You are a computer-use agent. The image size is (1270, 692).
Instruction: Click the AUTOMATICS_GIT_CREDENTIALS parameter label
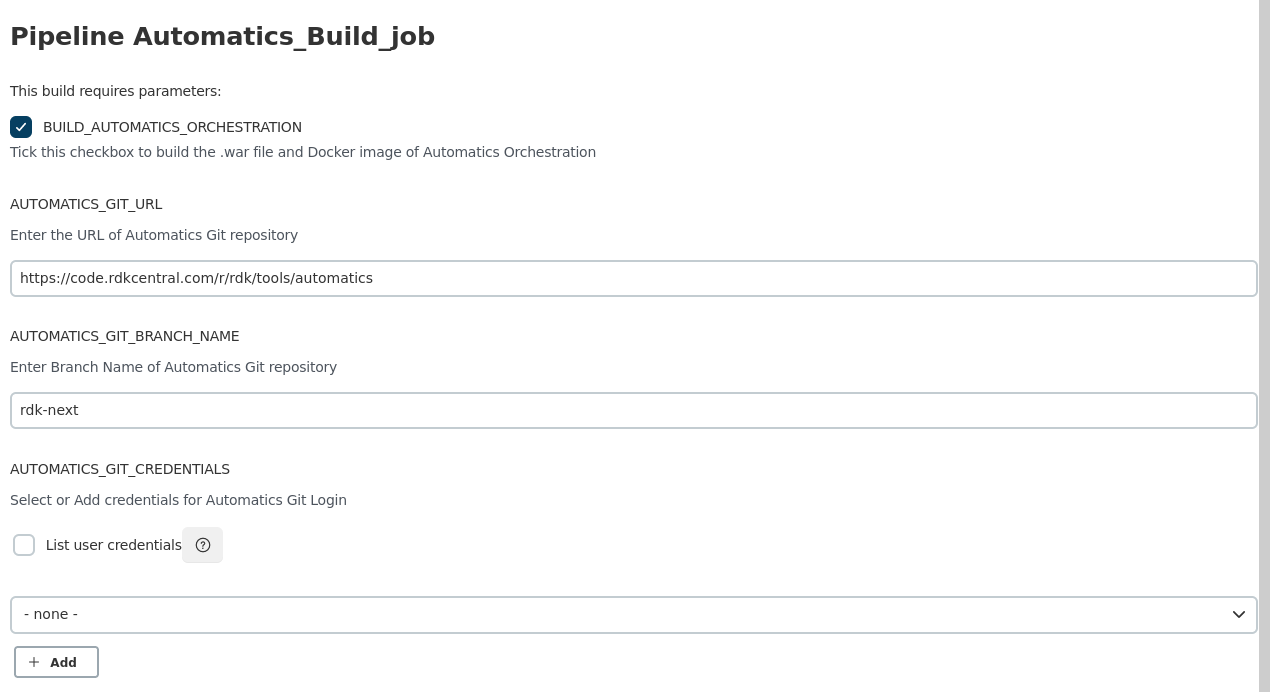click(120, 469)
